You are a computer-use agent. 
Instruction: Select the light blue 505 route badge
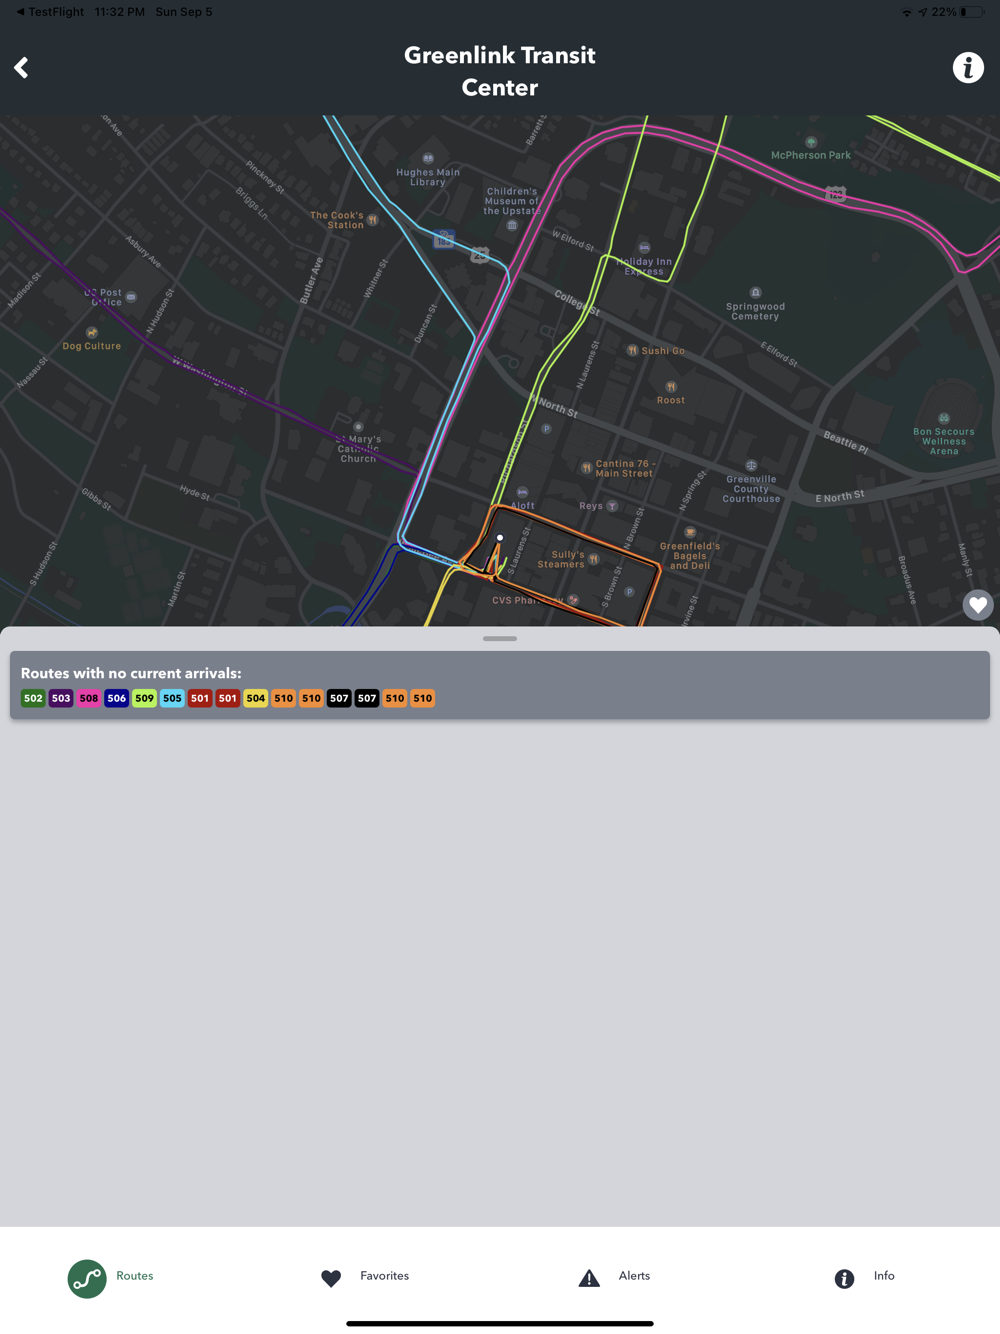[172, 698]
